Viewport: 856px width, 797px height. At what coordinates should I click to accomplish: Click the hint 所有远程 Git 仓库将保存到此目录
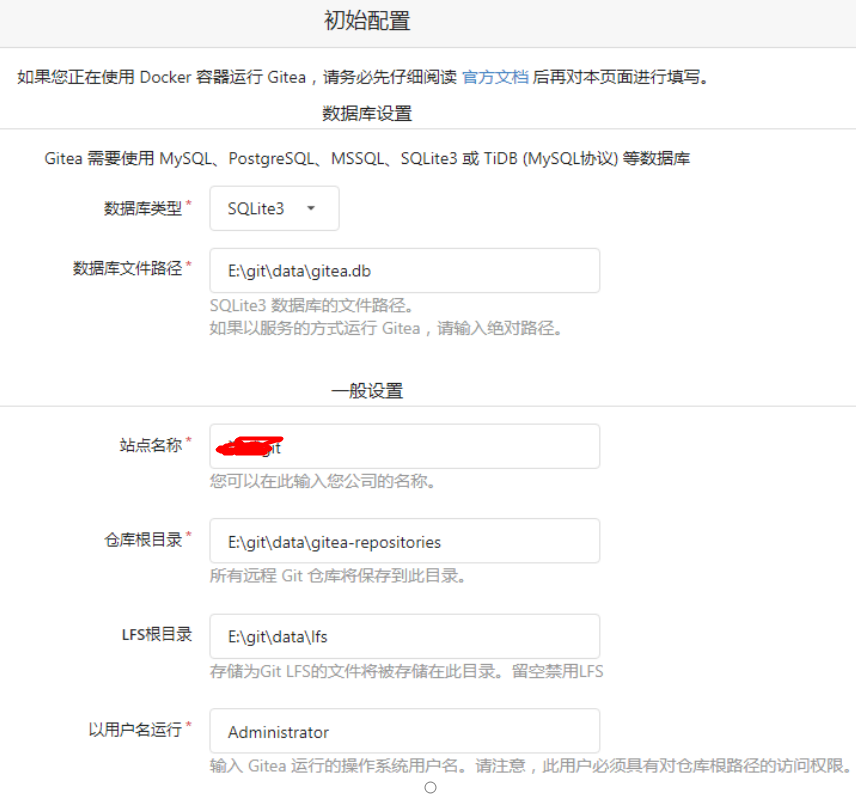(337, 575)
